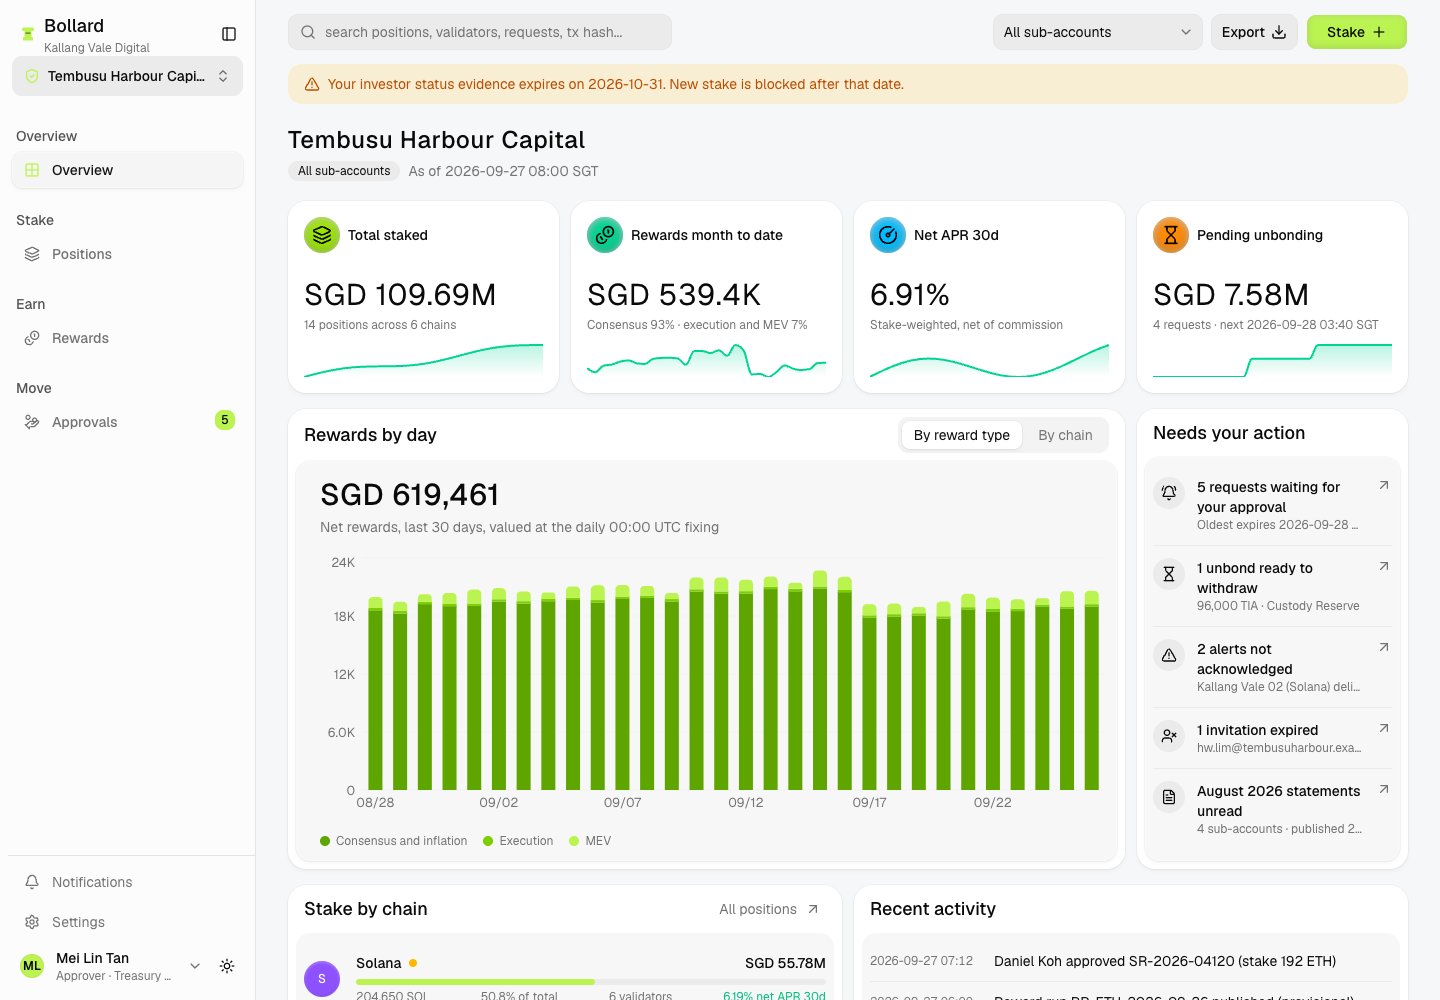Switch chart to By reward type

coord(962,435)
